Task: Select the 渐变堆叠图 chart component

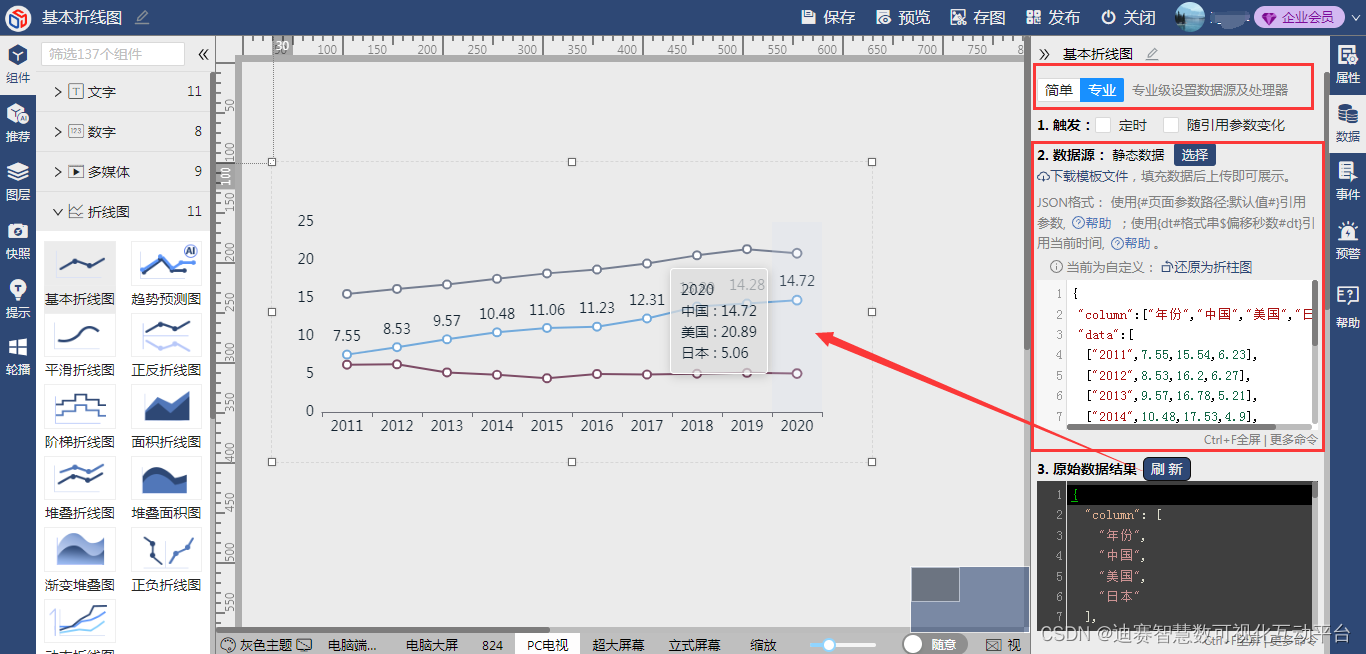Action: pyautogui.click(x=80, y=560)
